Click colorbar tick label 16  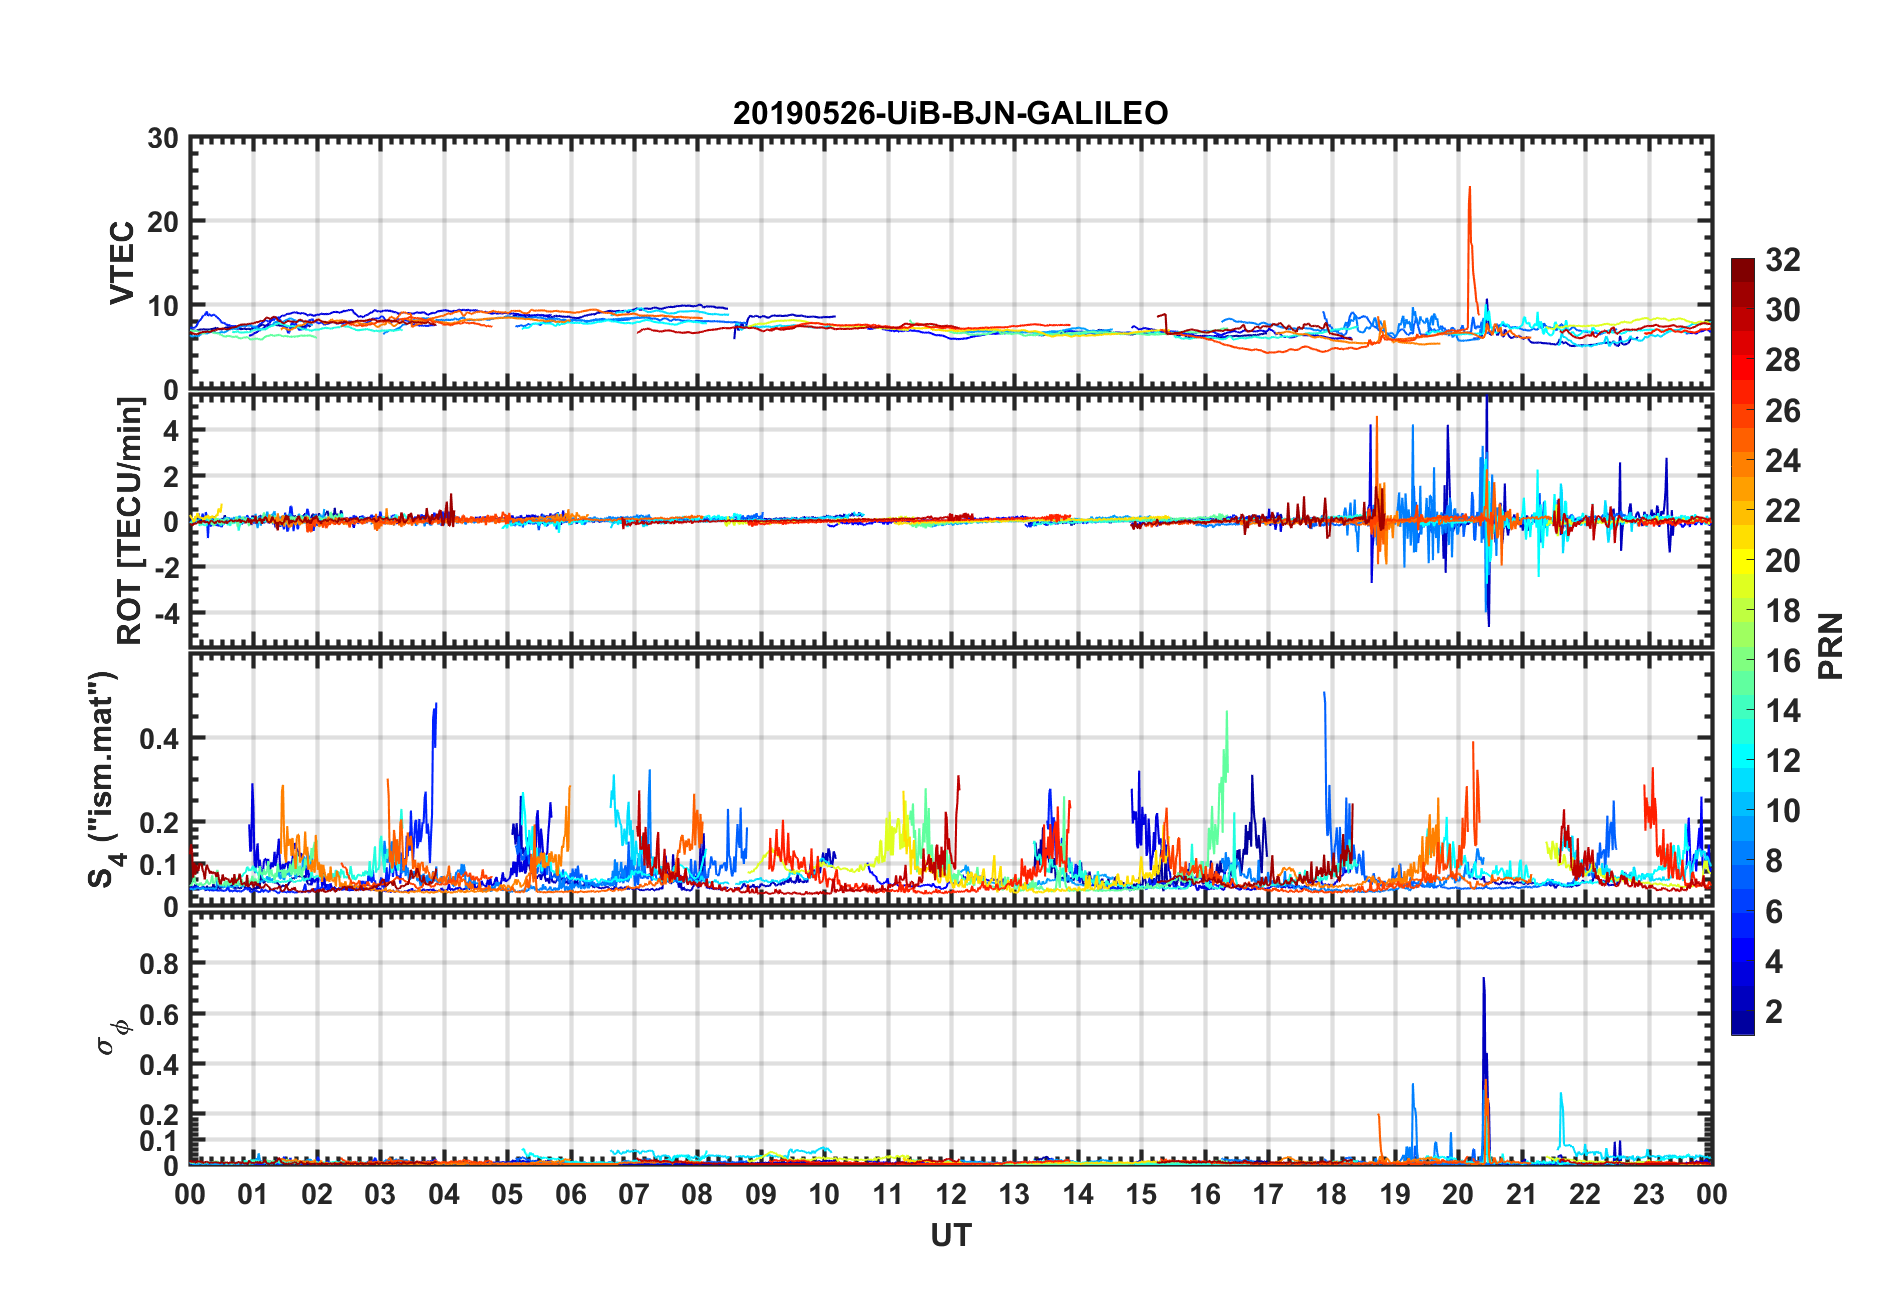coord(1782,661)
